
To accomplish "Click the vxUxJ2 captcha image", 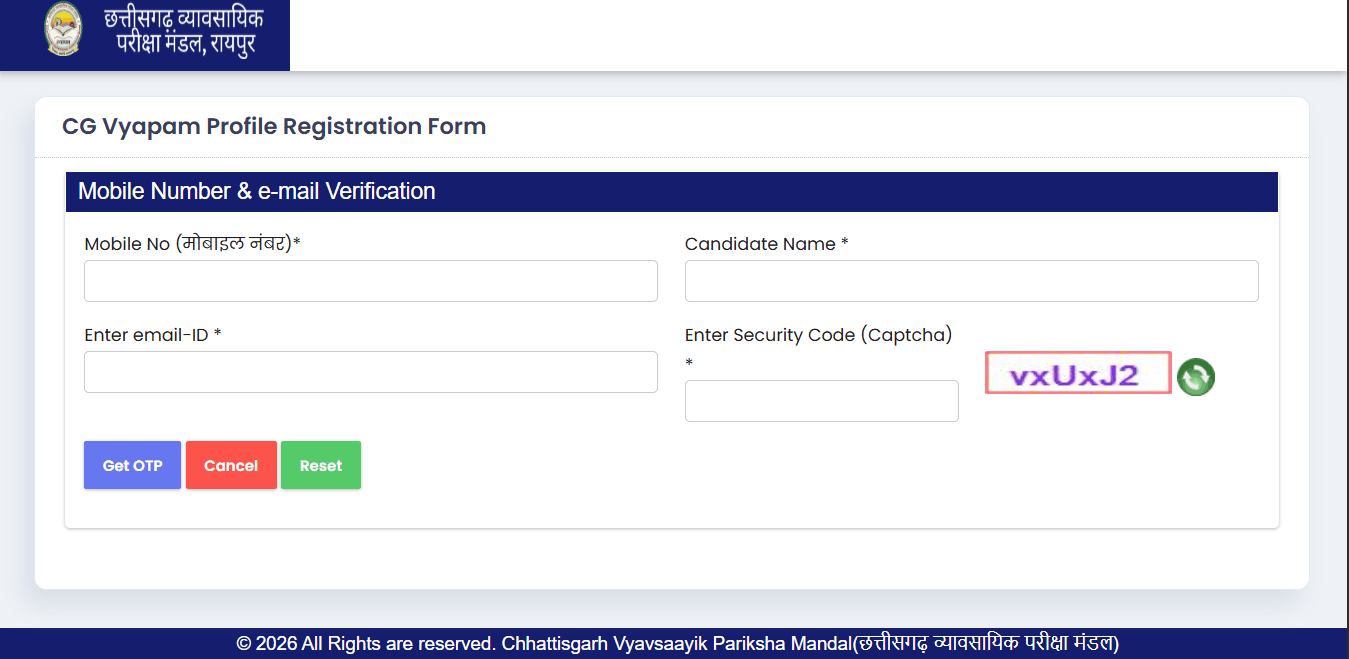I will point(1078,372).
